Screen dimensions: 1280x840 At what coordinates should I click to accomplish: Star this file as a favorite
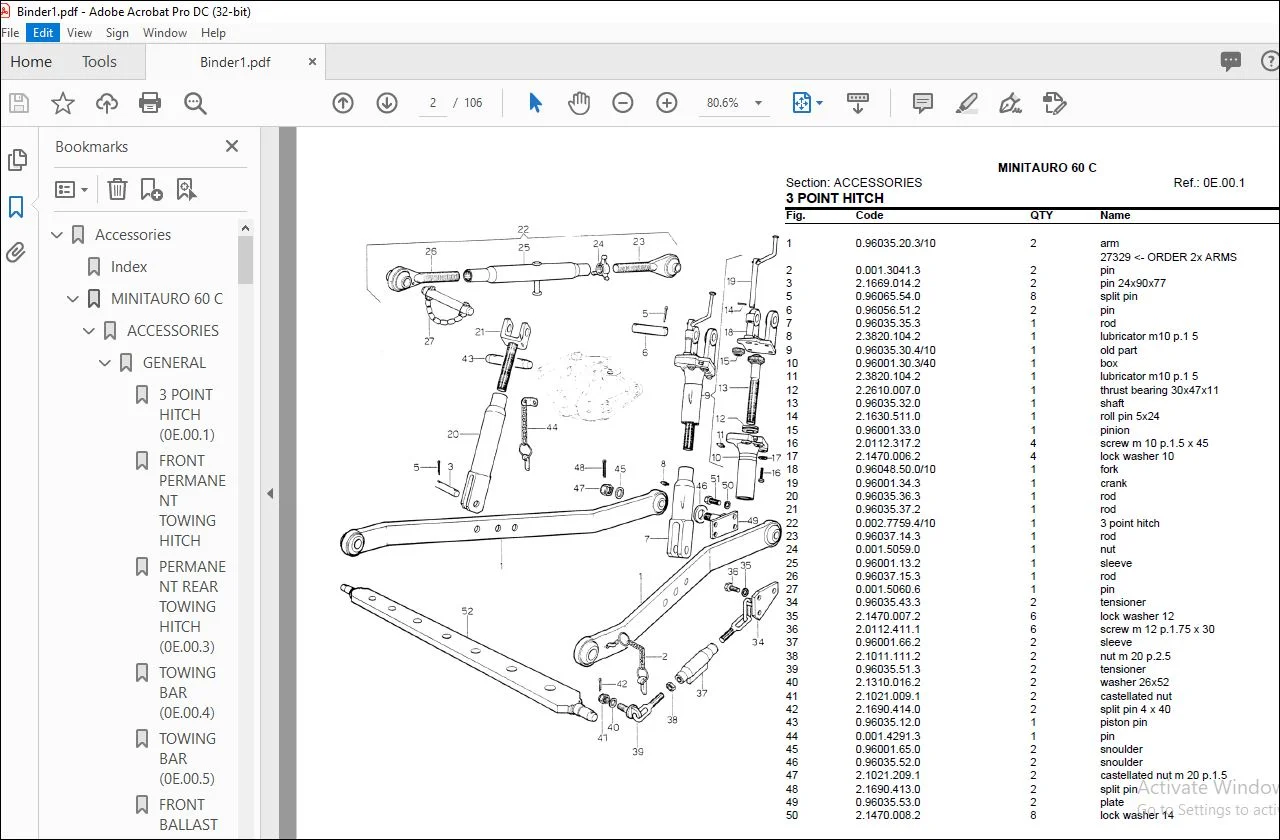[x=63, y=103]
